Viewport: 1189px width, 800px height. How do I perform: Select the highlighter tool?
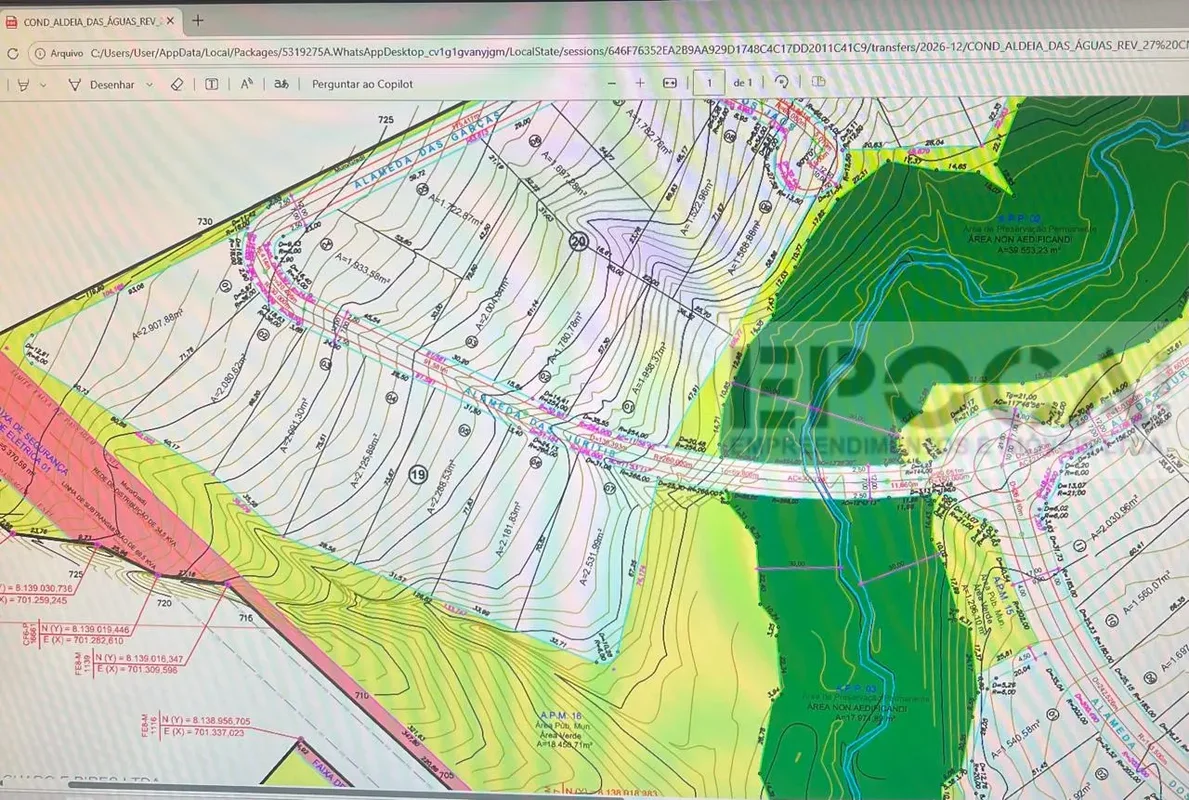[24, 85]
